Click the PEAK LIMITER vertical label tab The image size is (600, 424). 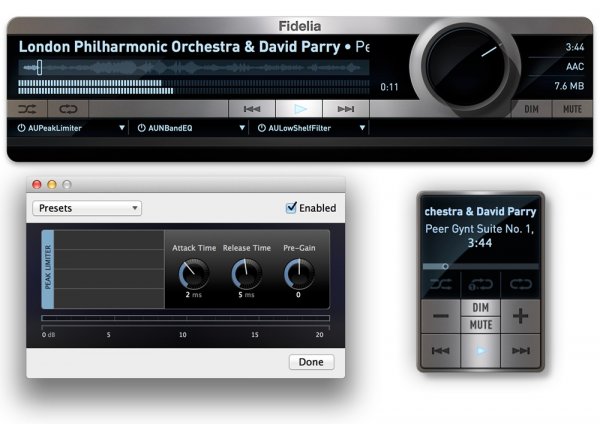(48, 269)
